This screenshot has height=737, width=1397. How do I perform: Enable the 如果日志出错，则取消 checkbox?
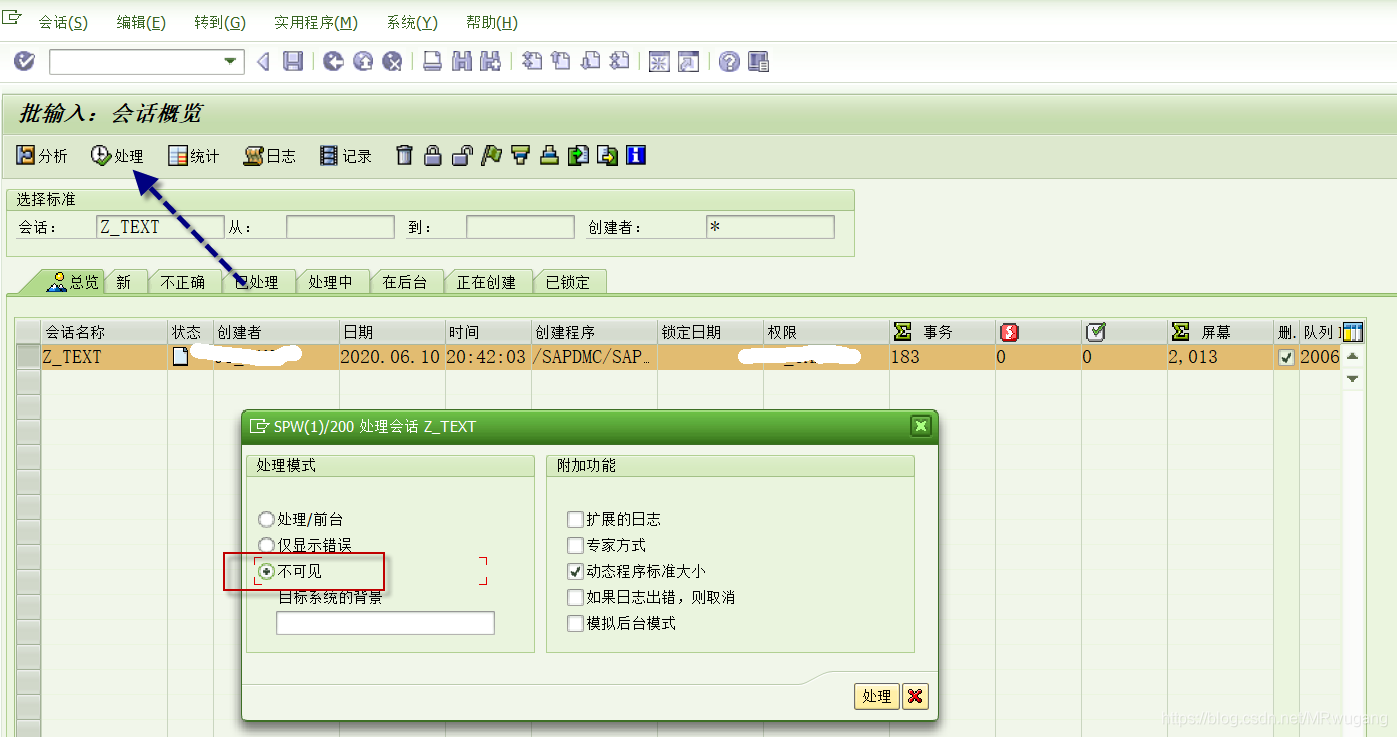575,597
